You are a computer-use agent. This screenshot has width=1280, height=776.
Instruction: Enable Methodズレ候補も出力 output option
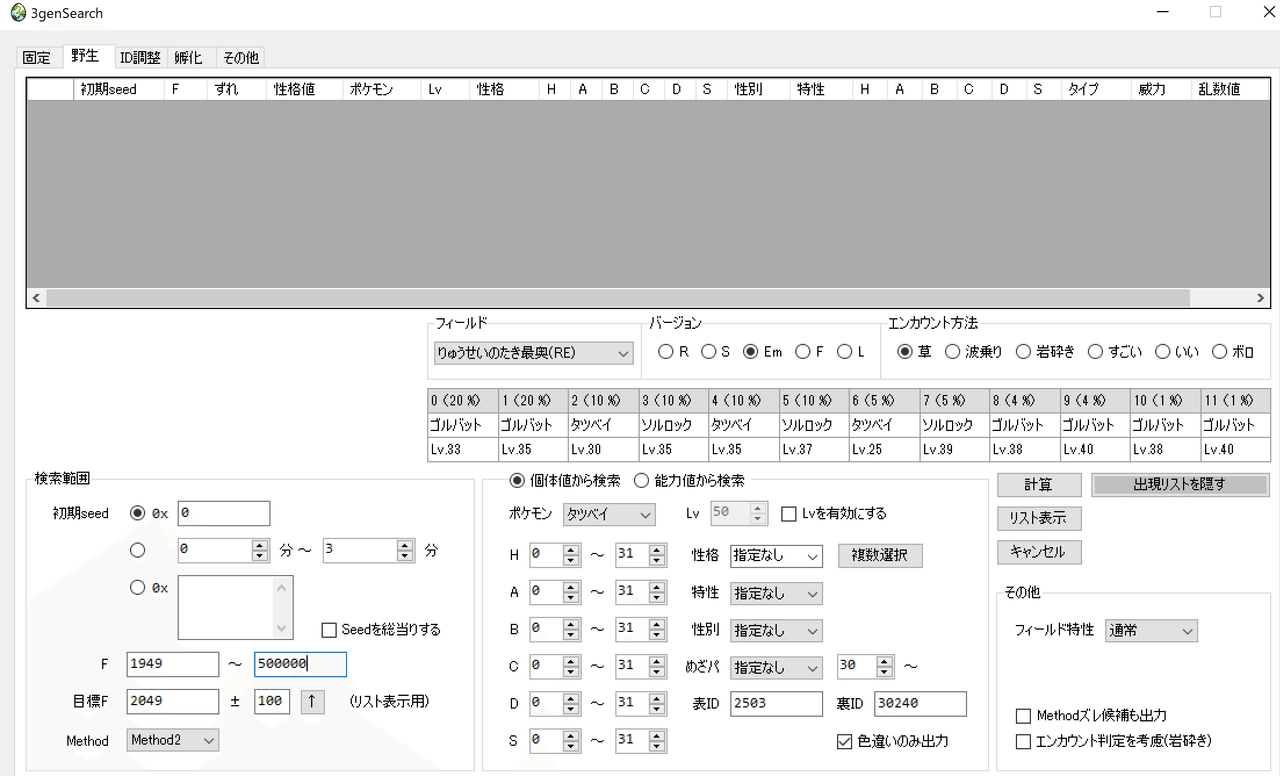1023,715
